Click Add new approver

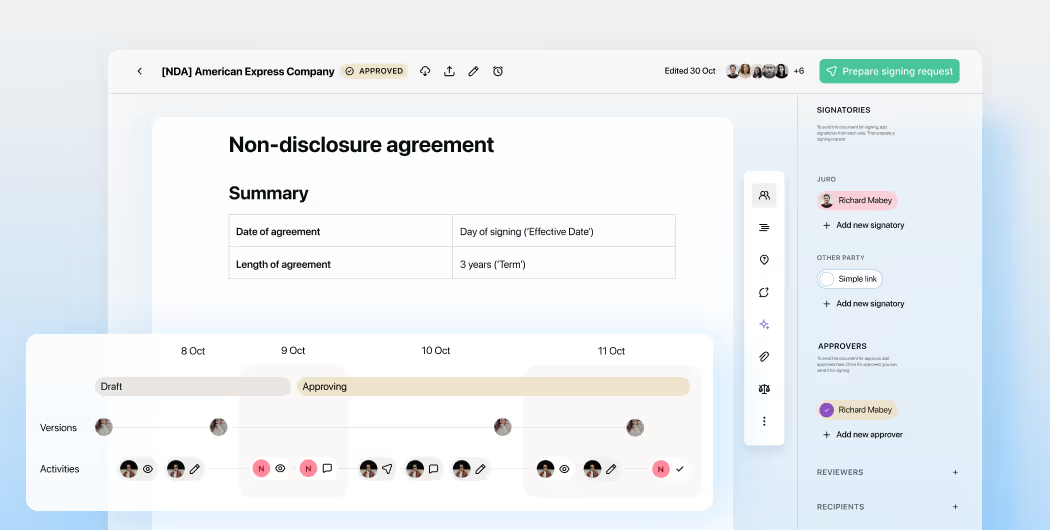(x=863, y=434)
